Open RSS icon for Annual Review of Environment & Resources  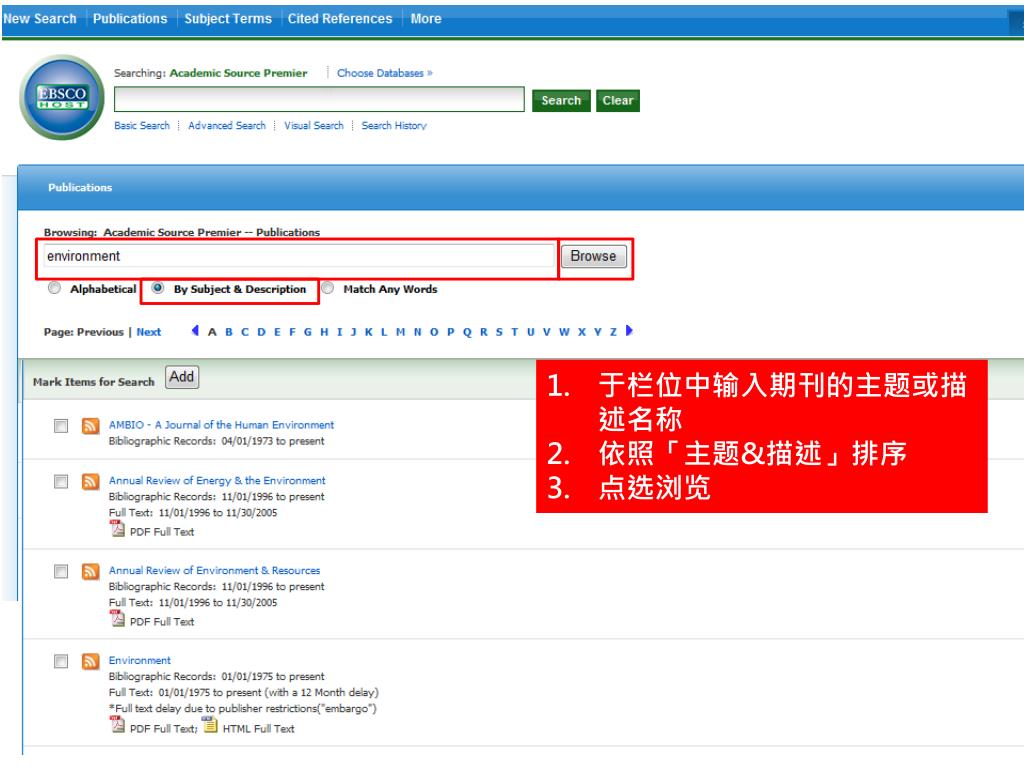(x=90, y=571)
